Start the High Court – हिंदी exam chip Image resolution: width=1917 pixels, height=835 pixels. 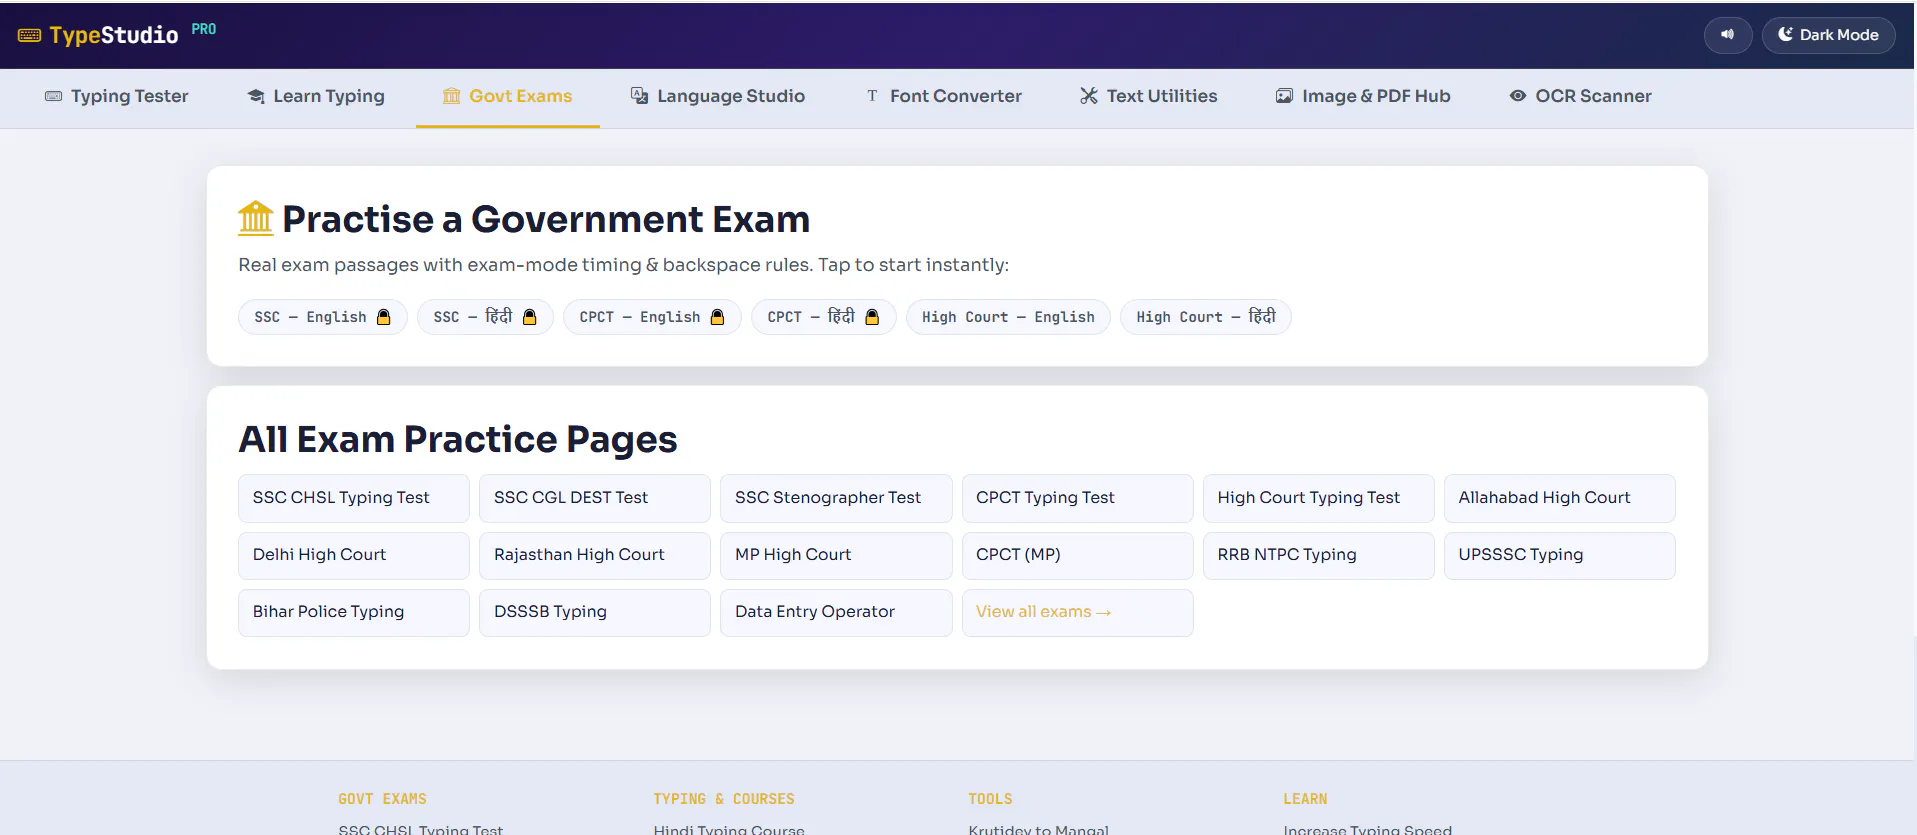tap(1205, 317)
